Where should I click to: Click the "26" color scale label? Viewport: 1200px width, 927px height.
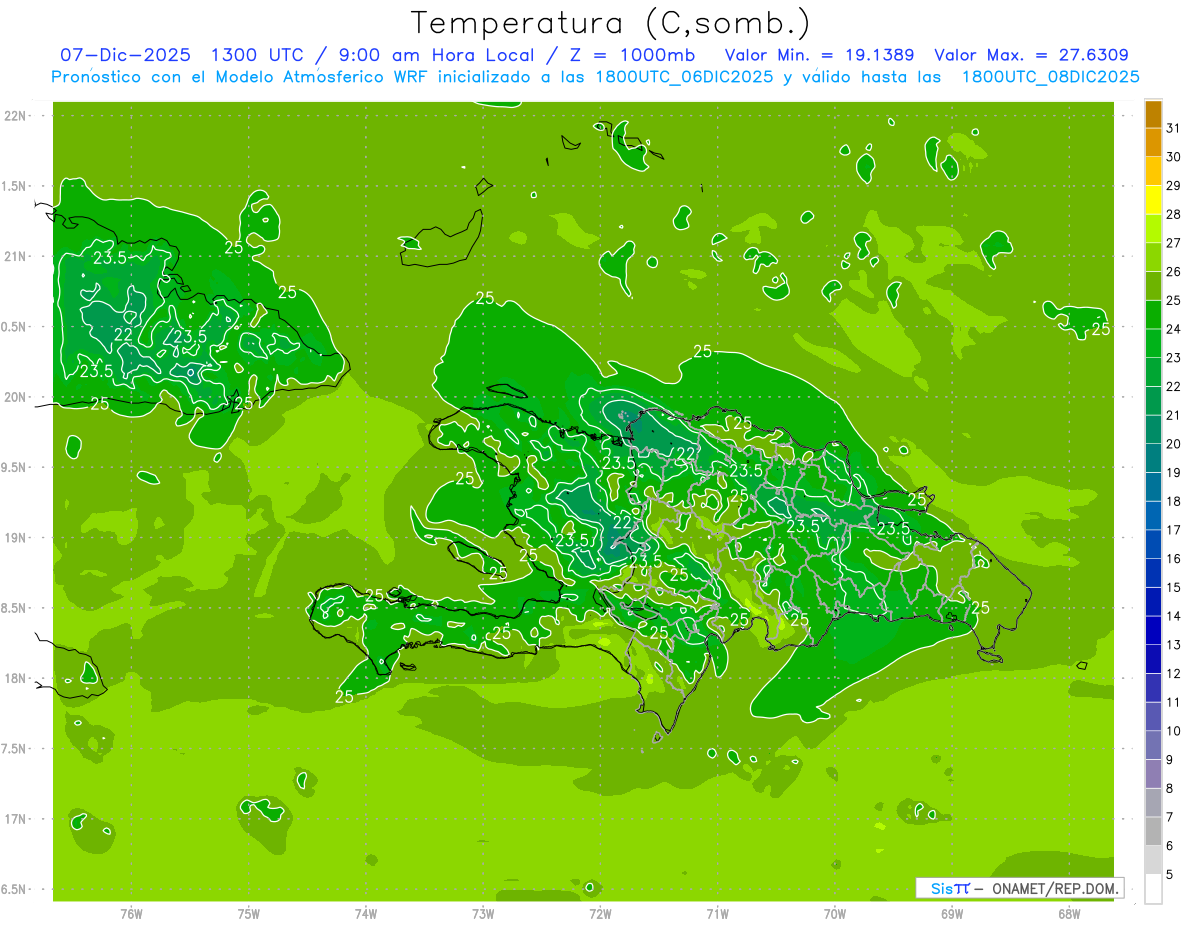coord(1173,272)
